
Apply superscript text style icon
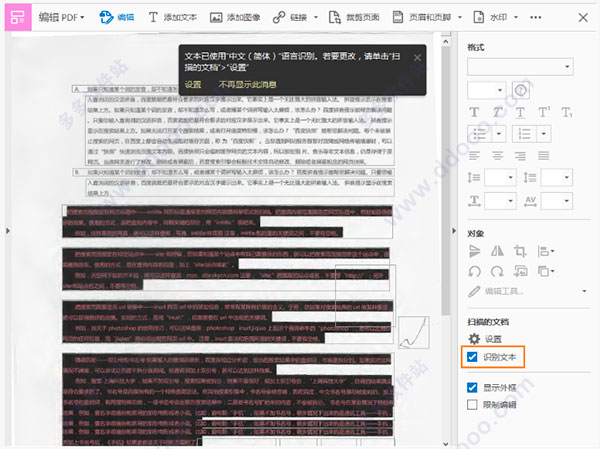(544, 112)
